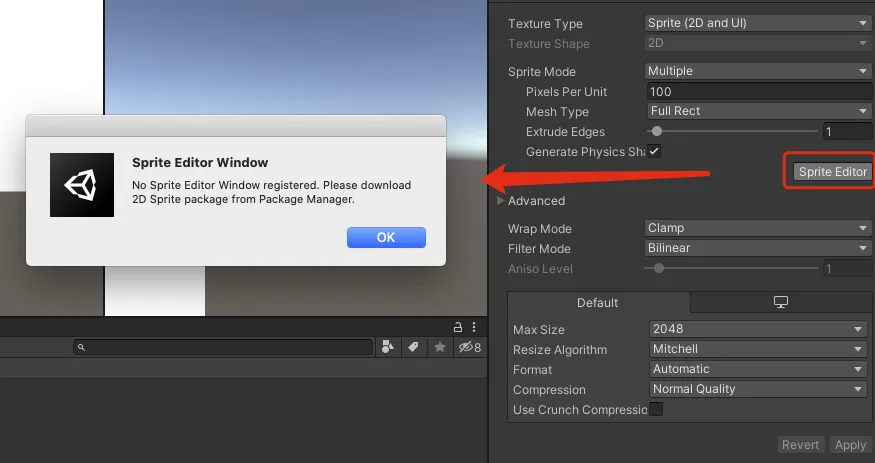Click the search by type icon

388,347
